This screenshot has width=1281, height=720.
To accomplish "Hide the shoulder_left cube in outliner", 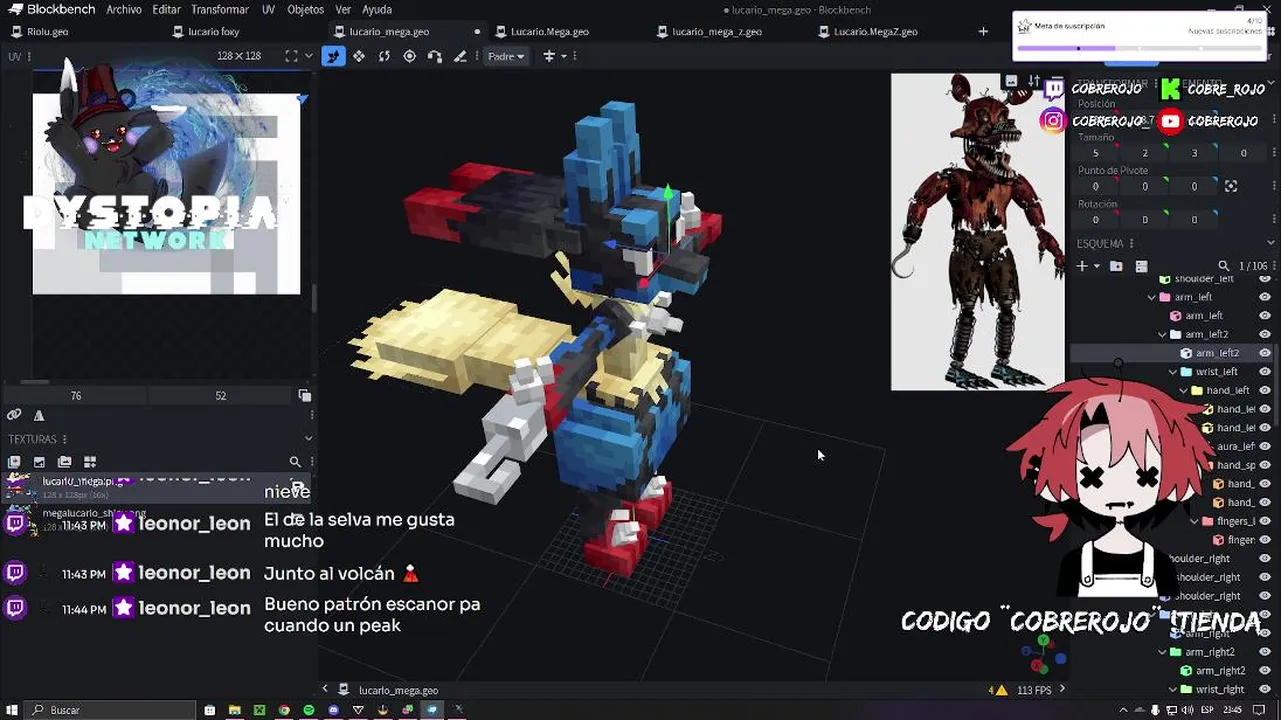I will 1265,279.
